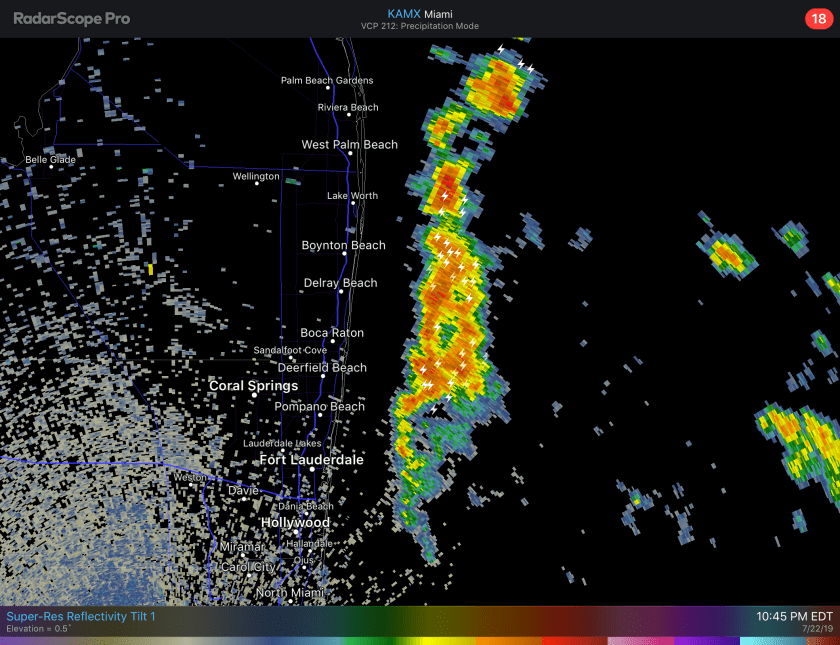Click the West Palm Beach city dot
The height and width of the screenshot is (645, 840).
click(x=349, y=154)
